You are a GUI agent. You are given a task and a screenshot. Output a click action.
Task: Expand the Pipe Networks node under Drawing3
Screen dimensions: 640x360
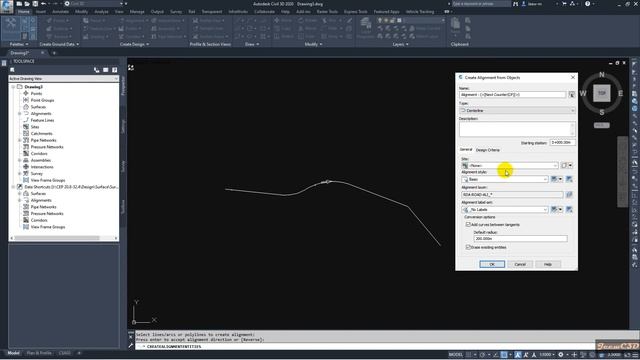(19, 140)
